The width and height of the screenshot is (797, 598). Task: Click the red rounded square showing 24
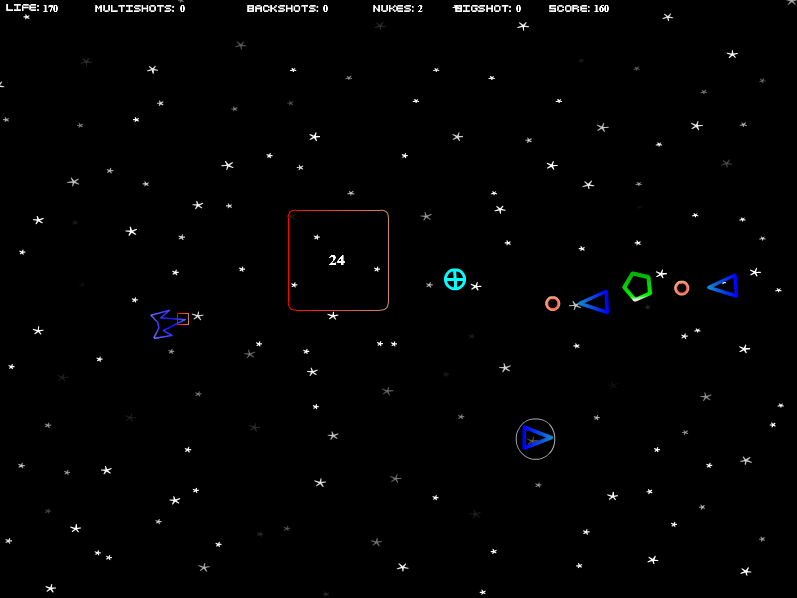339,260
